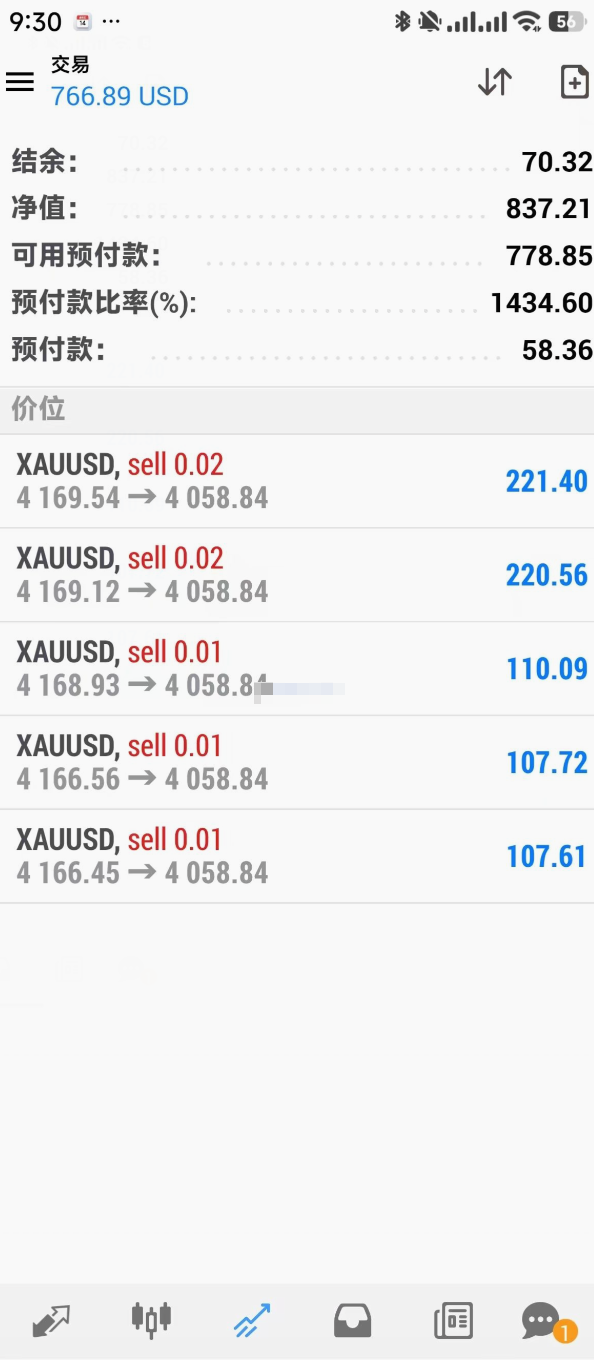Image resolution: width=594 pixels, height=1360 pixels.
Task: Select the Trade tab trend icon
Action: point(251,1321)
